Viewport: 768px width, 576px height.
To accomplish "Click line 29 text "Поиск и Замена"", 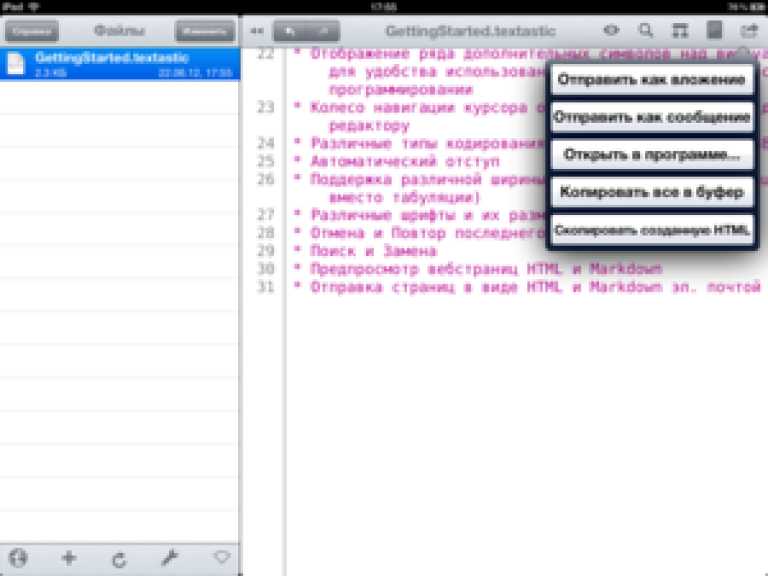I will pyautogui.click(x=373, y=251).
